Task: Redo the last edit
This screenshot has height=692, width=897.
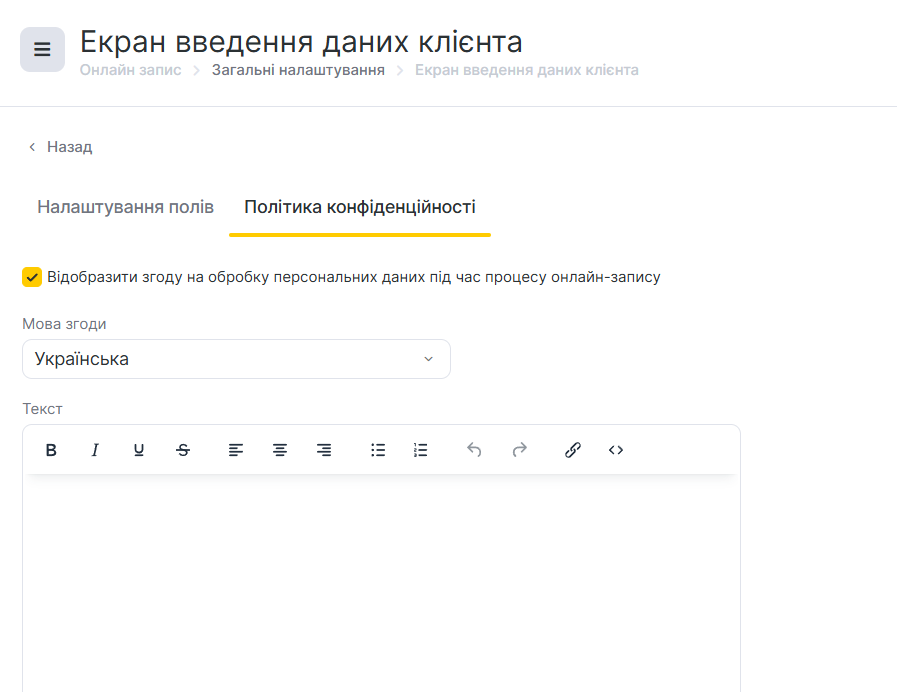Action: 519,450
